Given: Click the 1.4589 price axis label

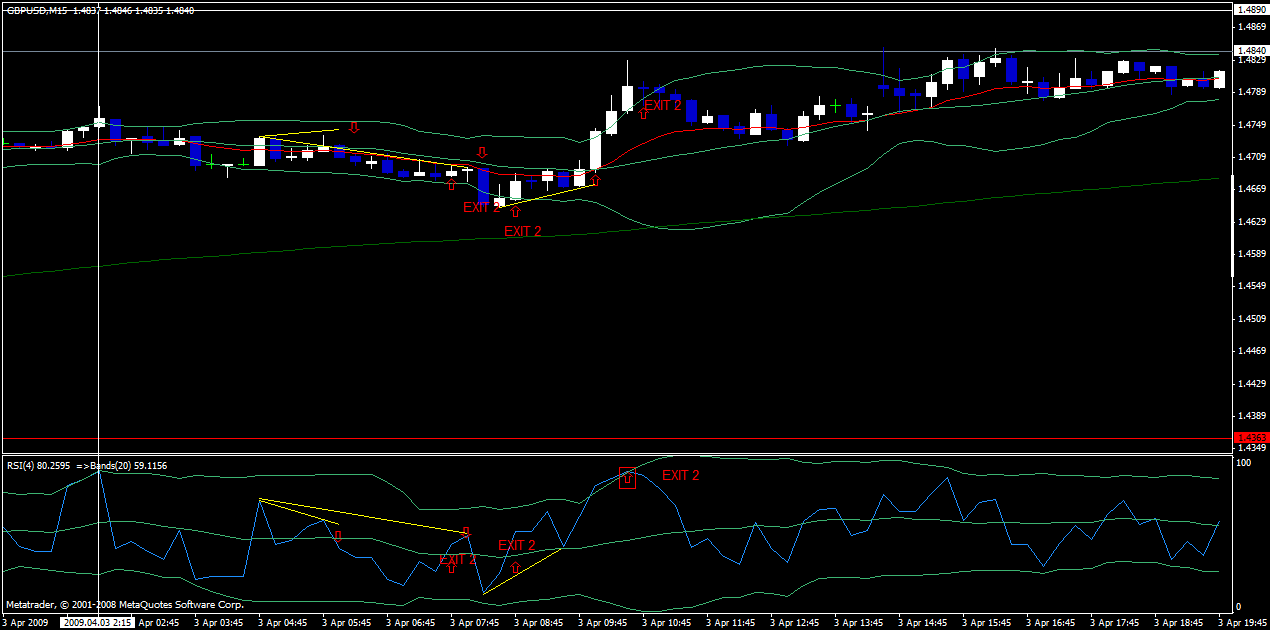Looking at the screenshot, I should (1250, 254).
